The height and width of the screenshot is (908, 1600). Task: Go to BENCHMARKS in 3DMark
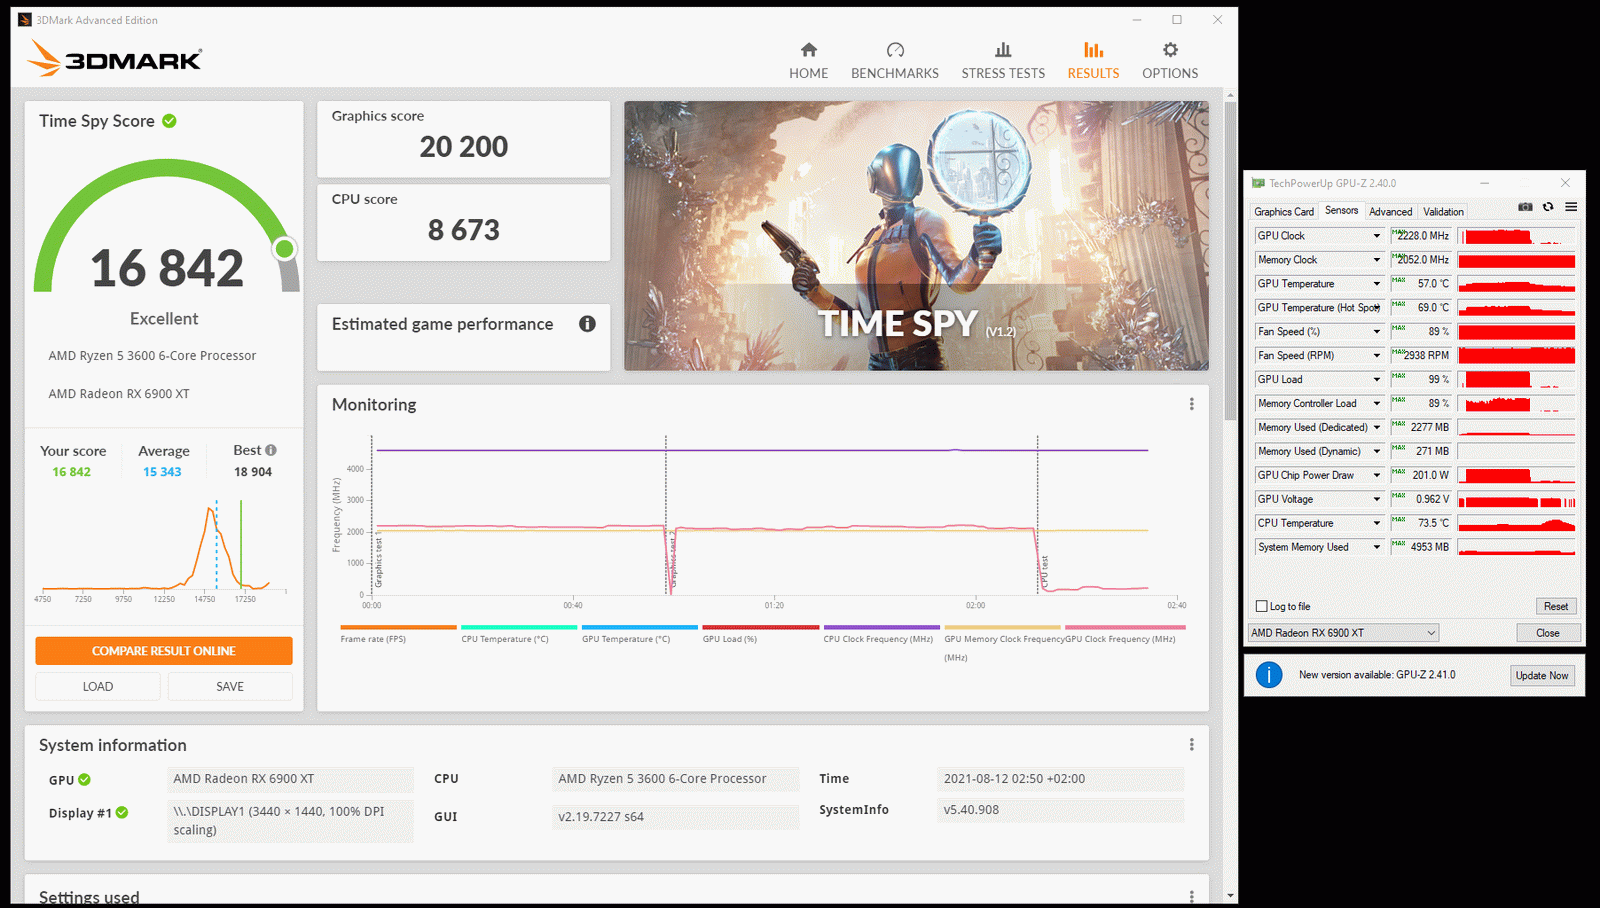[x=895, y=61]
